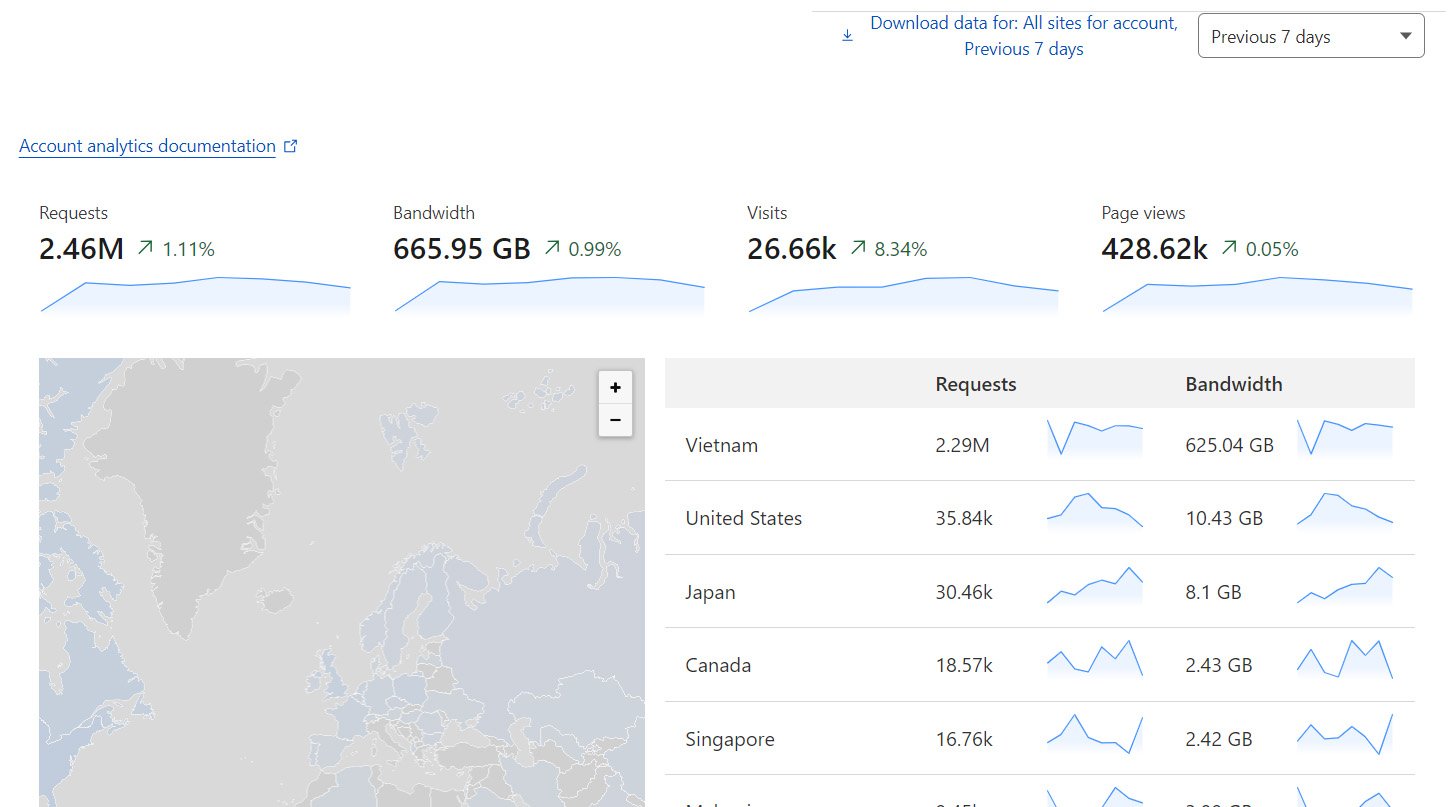Click the Bandwidth column header
Viewport: 1450px width, 807px height.
1233,384
